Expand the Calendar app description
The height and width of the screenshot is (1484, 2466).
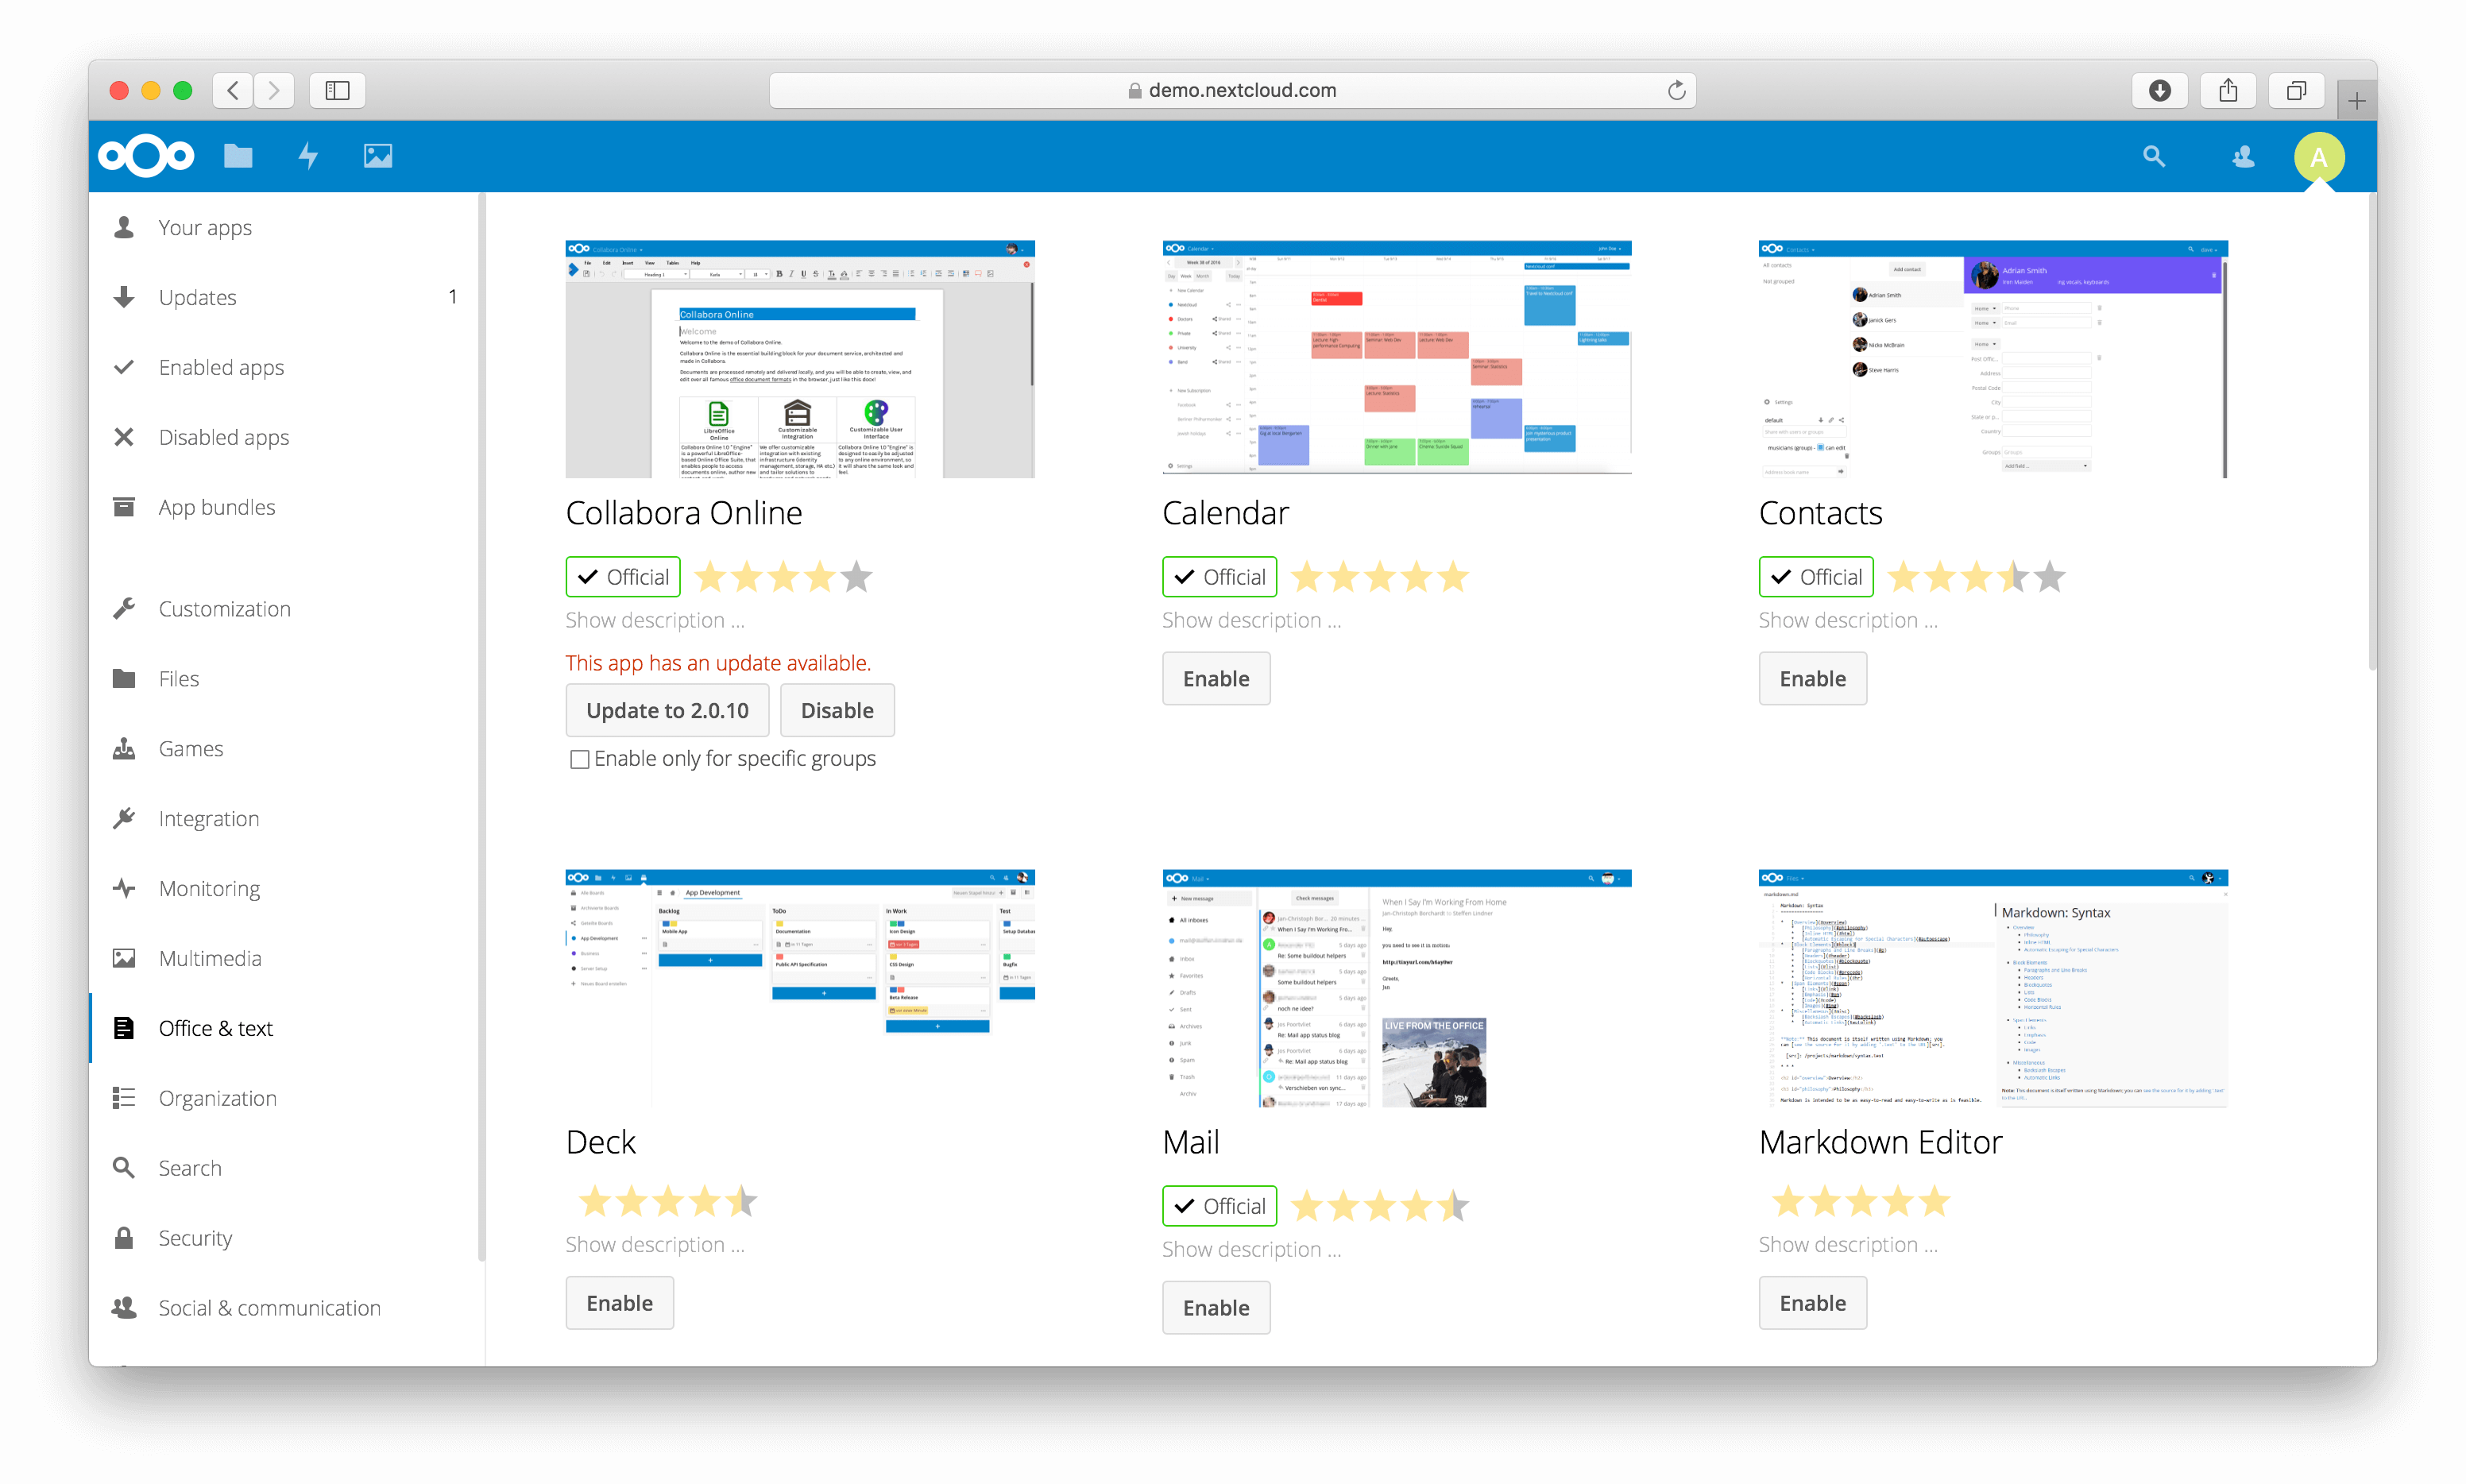[x=1251, y=620]
